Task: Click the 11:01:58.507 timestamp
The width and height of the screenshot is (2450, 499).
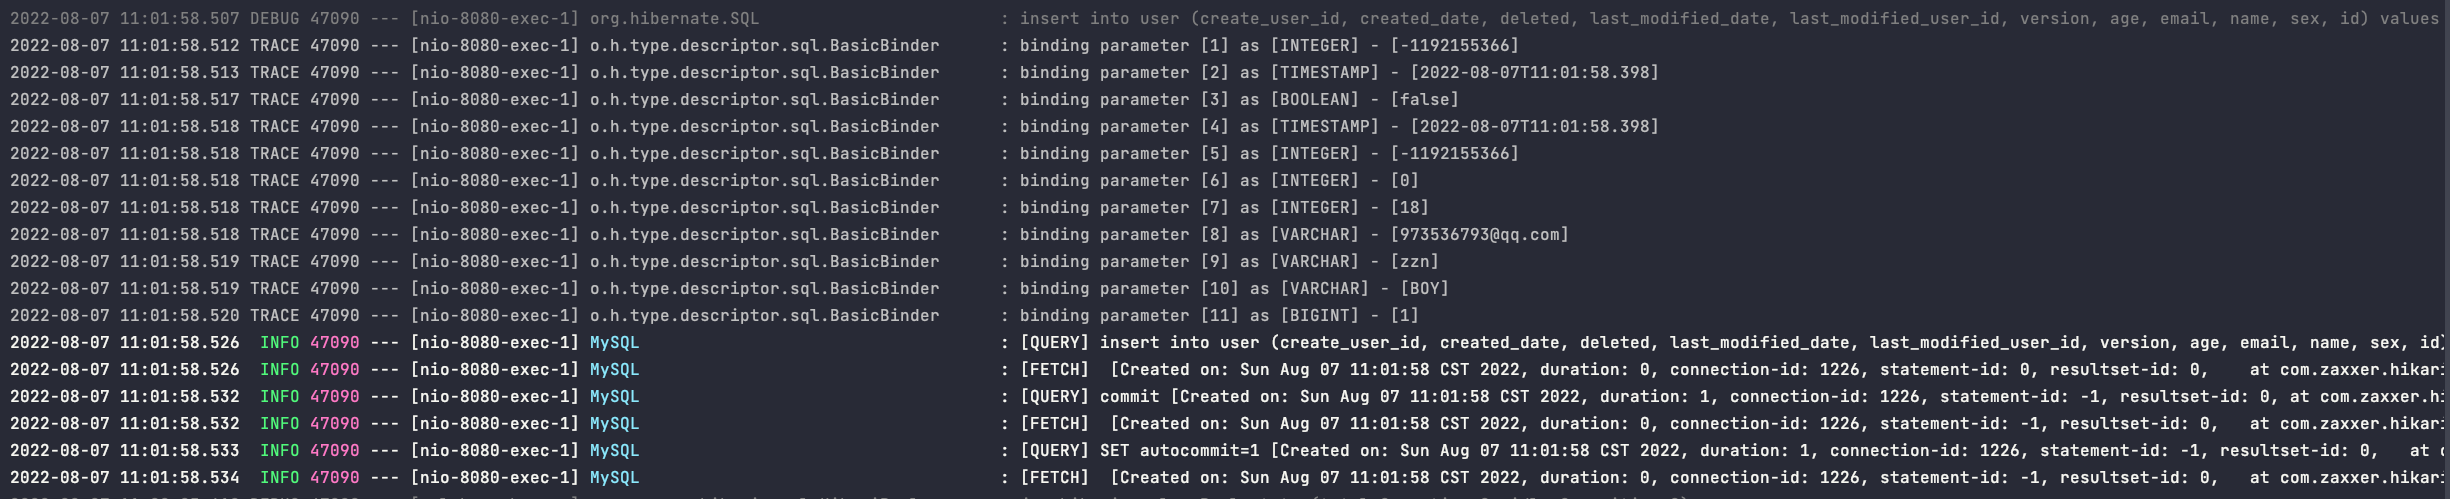Action: pyautogui.click(x=179, y=18)
